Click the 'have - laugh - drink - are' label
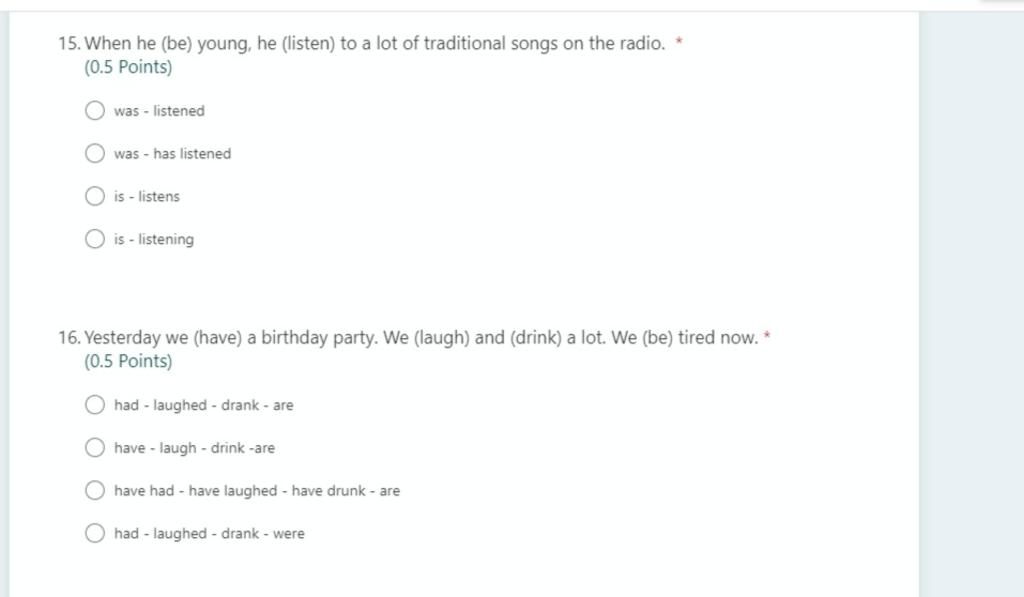The width and height of the screenshot is (1024, 597). (194, 449)
